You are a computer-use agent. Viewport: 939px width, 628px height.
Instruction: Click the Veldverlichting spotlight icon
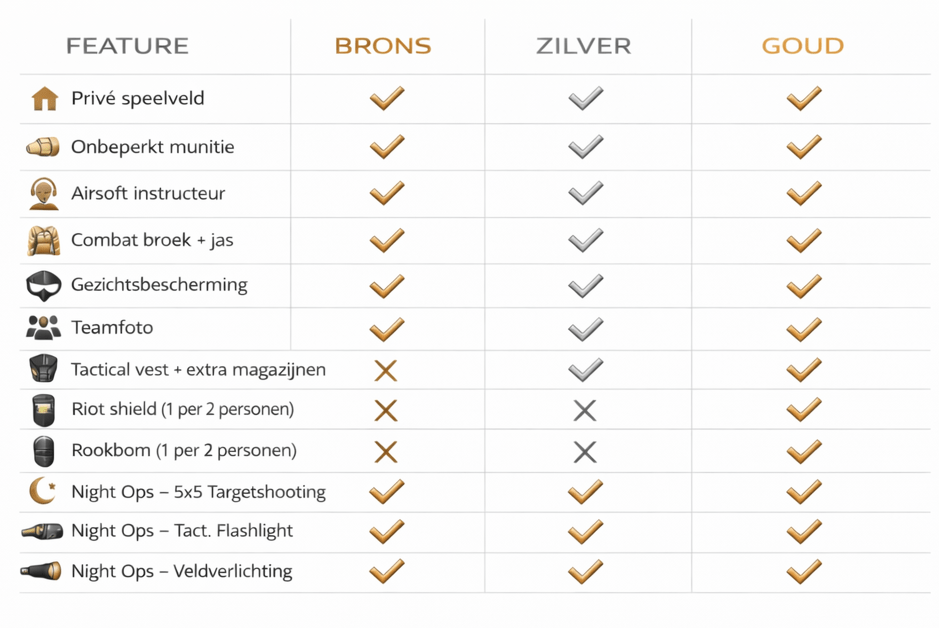tap(42, 571)
